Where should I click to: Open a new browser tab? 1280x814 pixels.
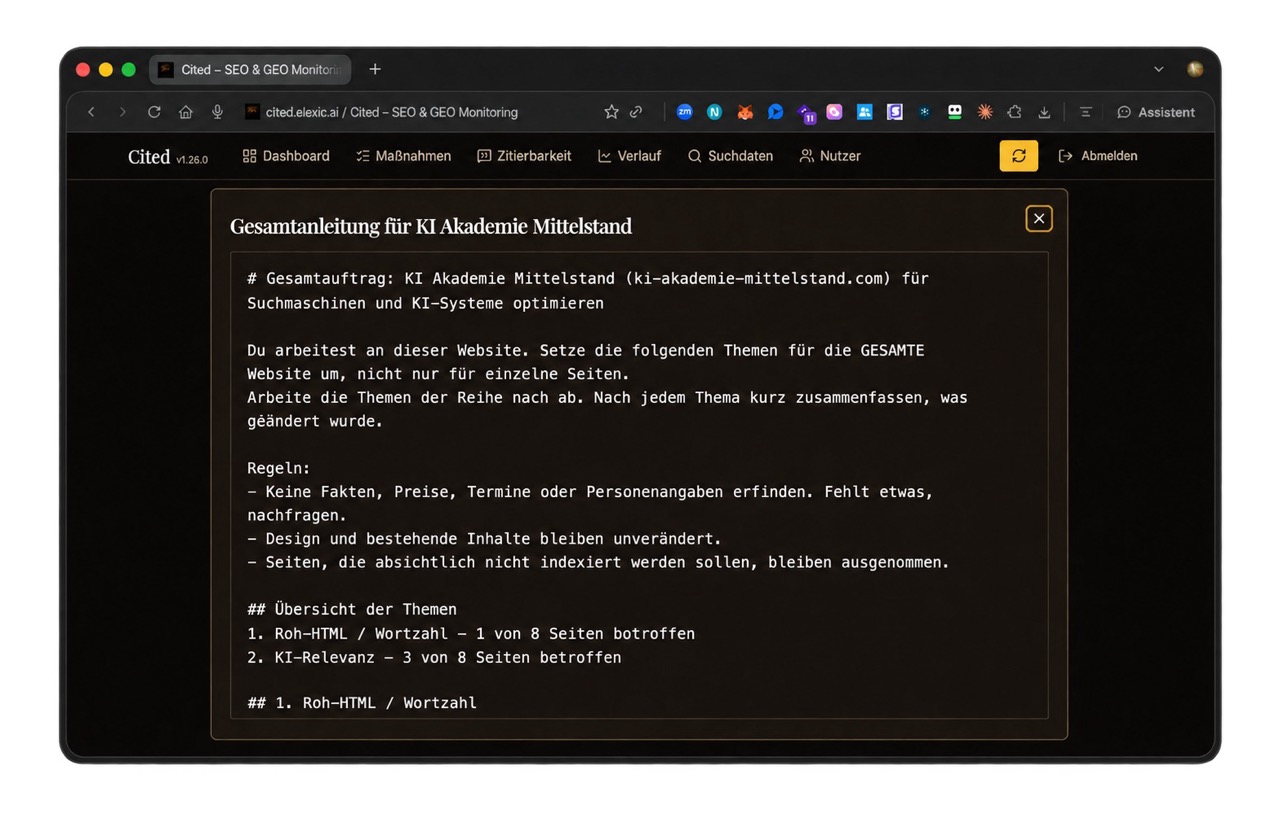pos(375,69)
